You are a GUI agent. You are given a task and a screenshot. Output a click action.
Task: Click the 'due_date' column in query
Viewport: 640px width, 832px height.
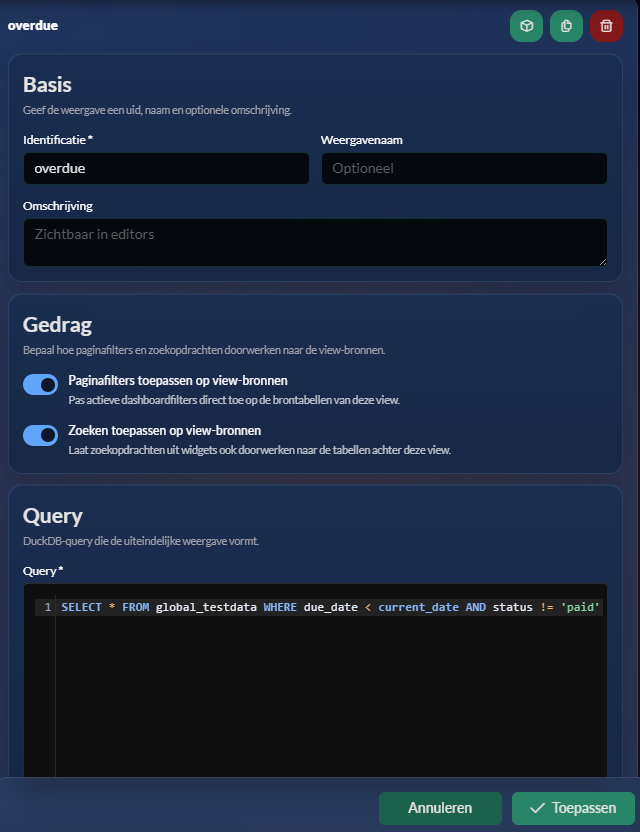click(x=331, y=607)
